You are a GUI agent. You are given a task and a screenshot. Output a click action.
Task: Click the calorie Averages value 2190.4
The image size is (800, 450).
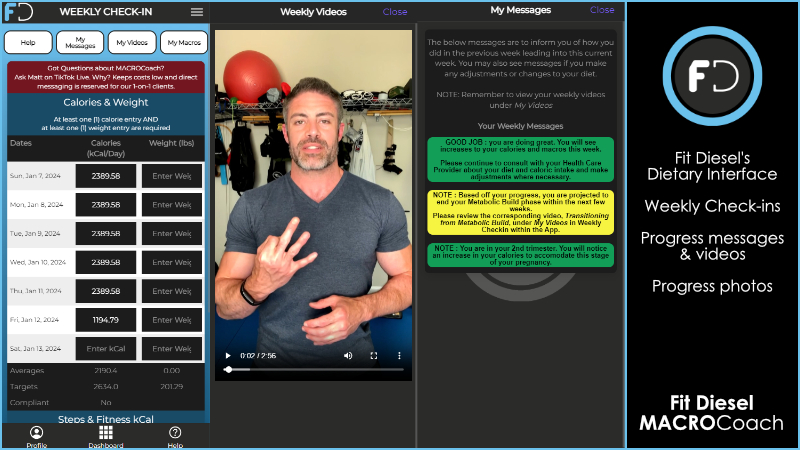(x=106, y=371)
